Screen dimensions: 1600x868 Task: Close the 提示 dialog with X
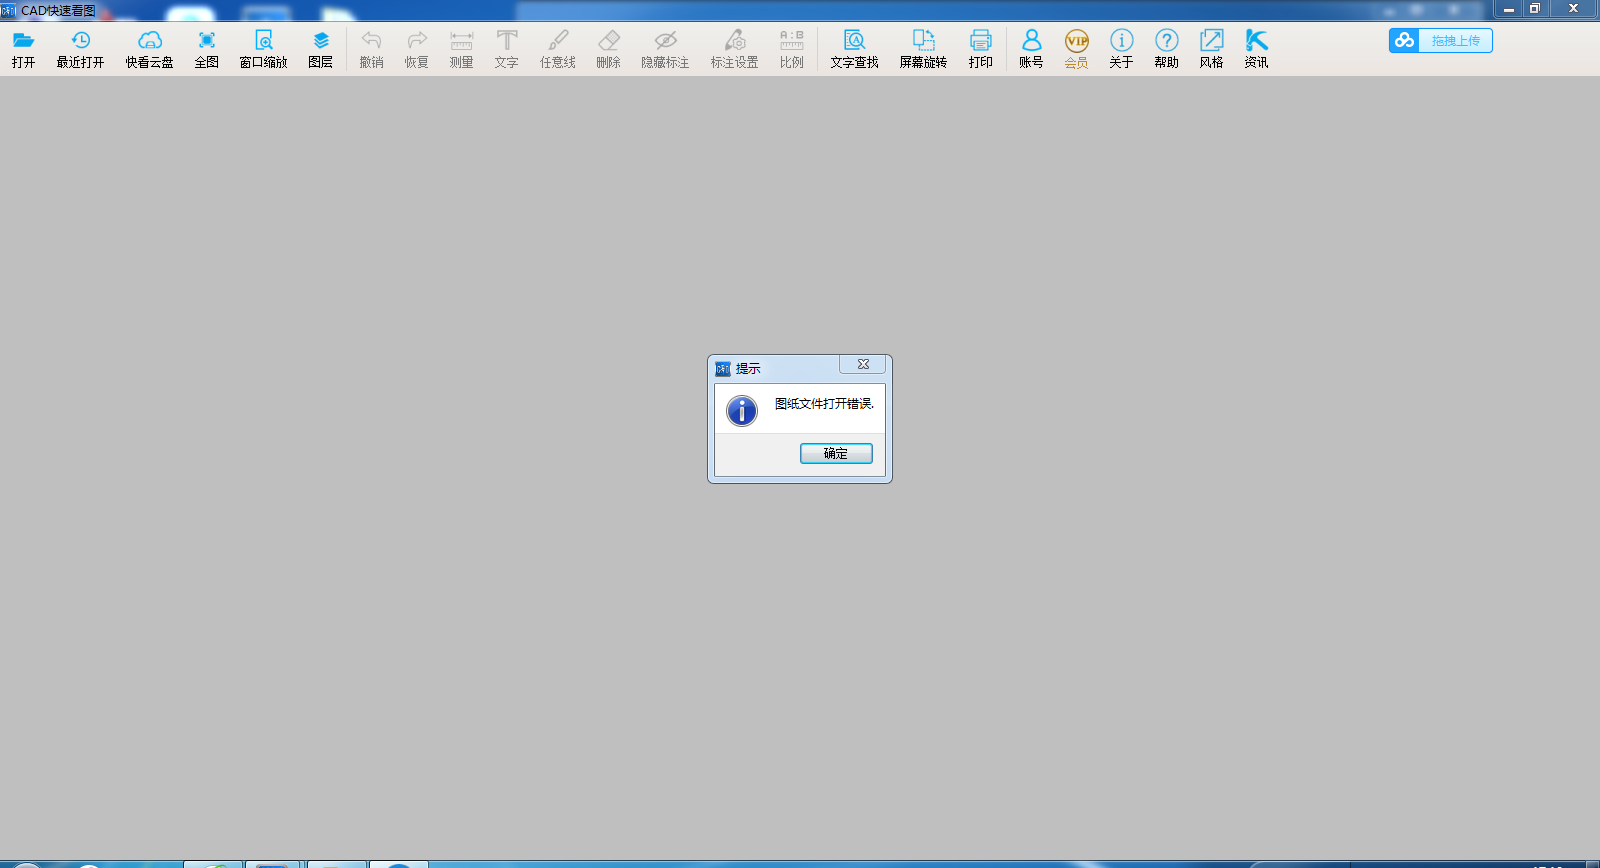[x=863, y=364]
